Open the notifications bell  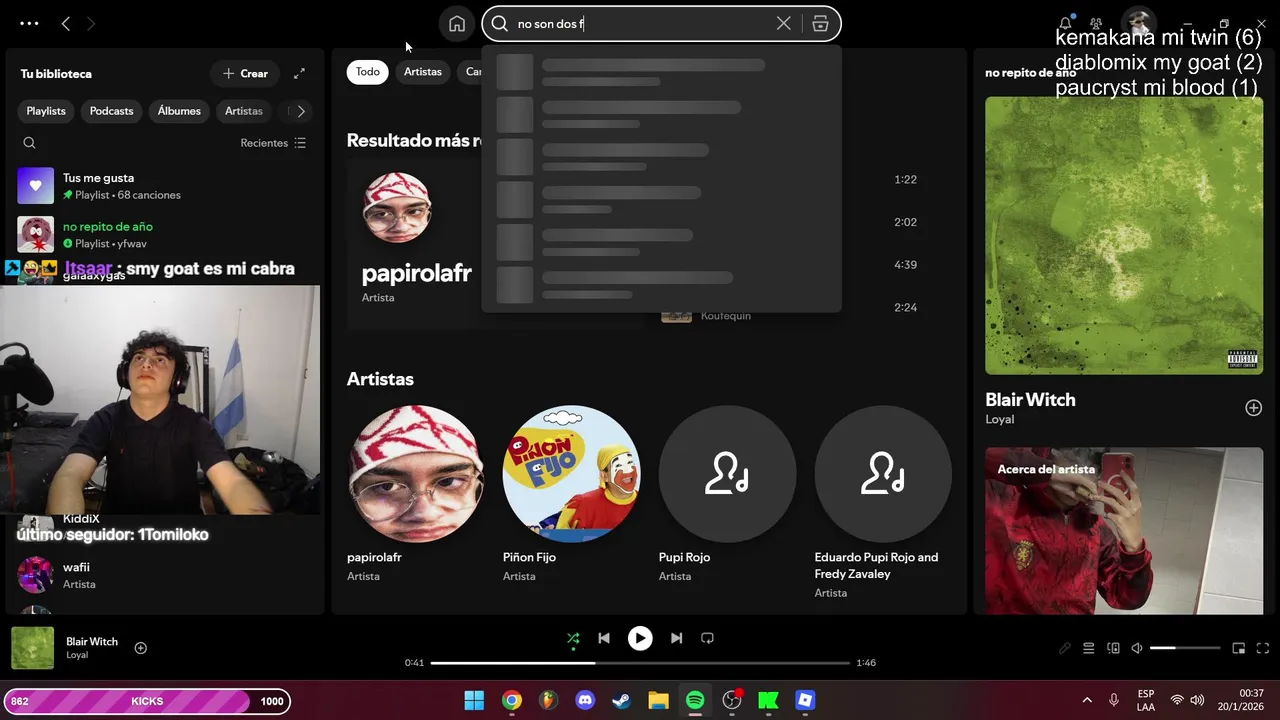click(x=1066, y=23)
